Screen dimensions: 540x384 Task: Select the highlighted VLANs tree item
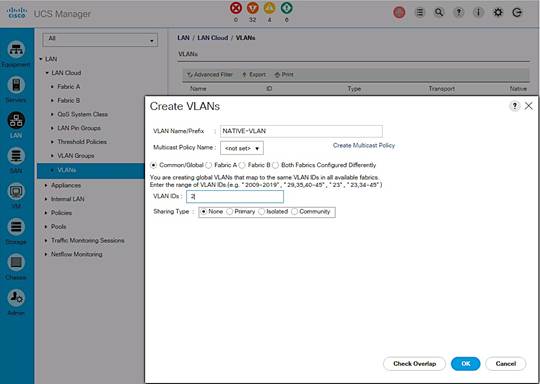(x=91, y=170)
